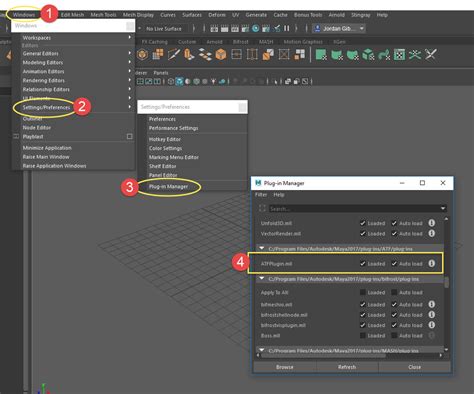Viewport: 474px width, 394px height.
Task: Click the info icon next to Unfold3D.mll
Action: click(431, 223)
